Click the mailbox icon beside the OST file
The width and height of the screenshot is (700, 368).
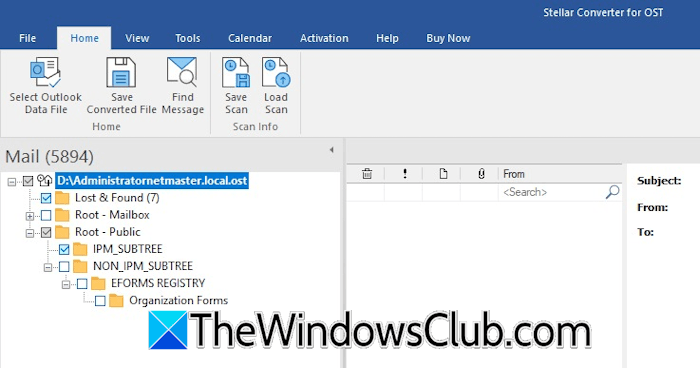[x=45, y=180]
